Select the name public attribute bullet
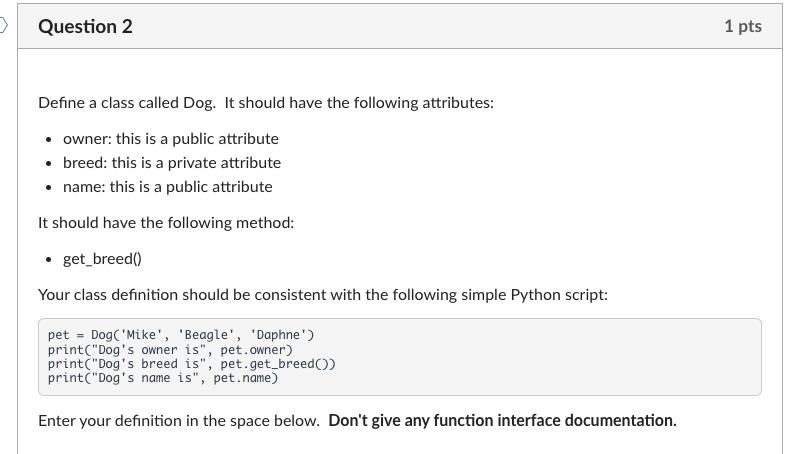This screenshot has width=807, height=454. pos(167,187)
